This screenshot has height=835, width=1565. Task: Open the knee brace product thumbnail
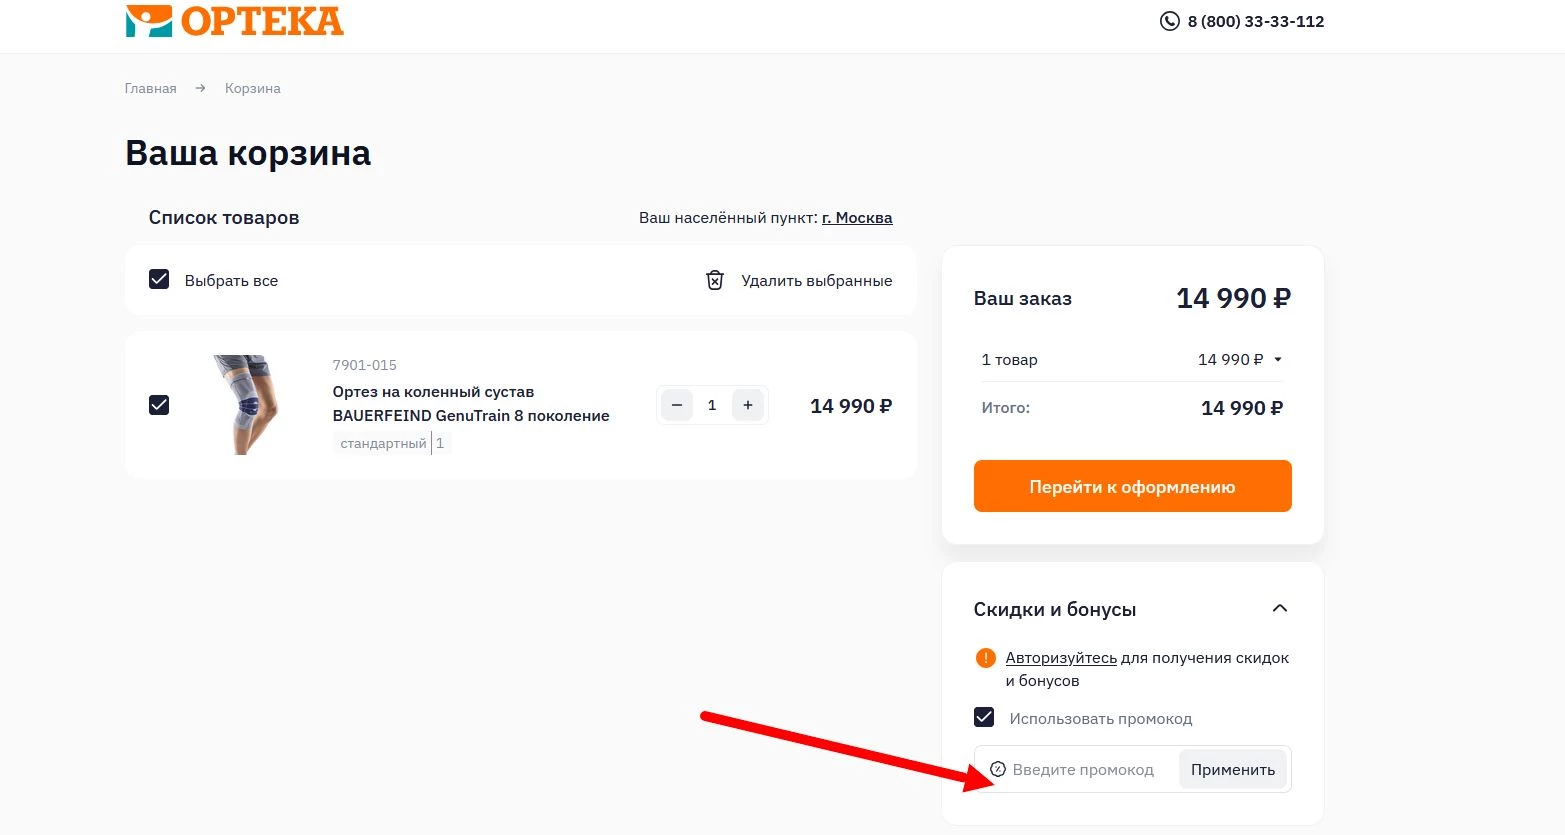[247, 405]
